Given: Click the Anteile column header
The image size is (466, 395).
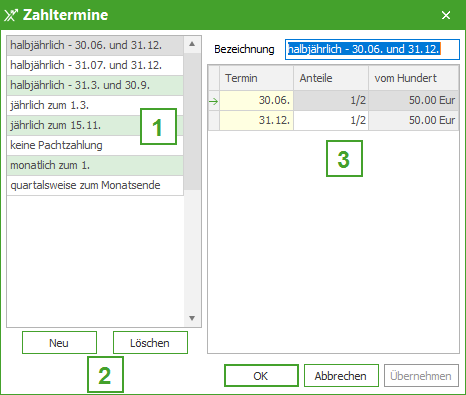Looking at the screenshot, I should click(x=331, y=78).
